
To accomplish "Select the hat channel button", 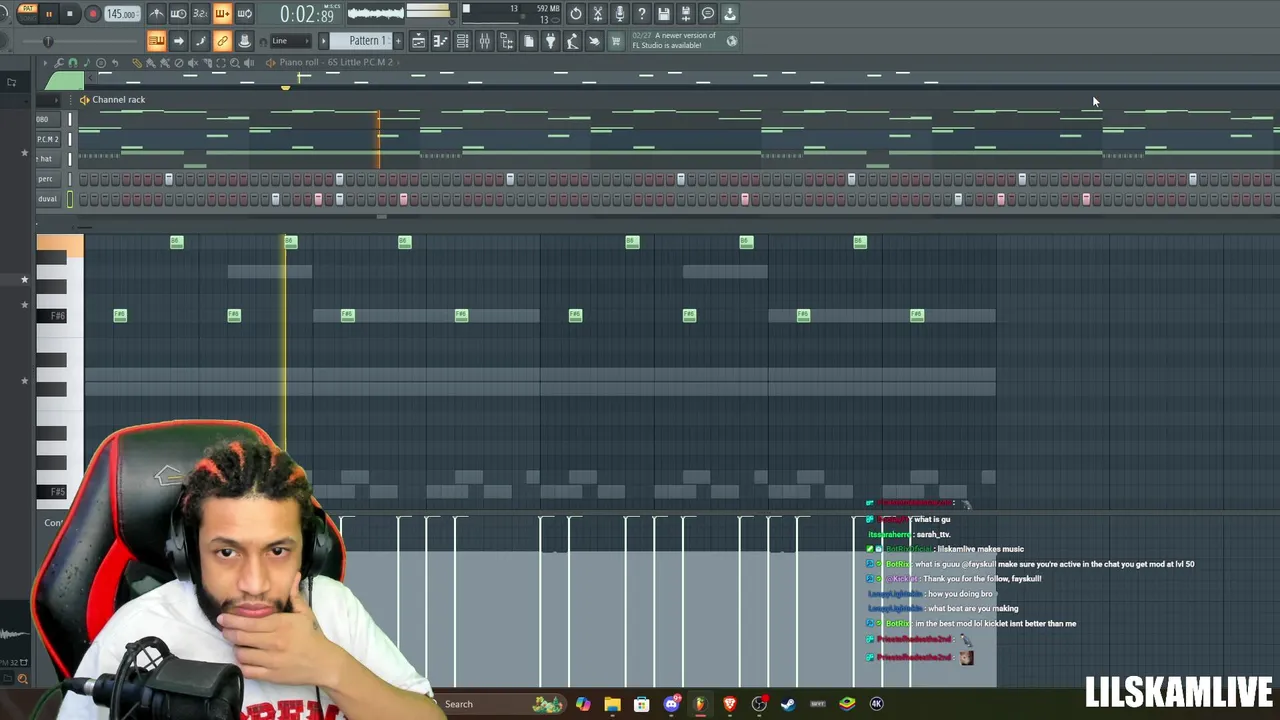I will tap(46, 159).
